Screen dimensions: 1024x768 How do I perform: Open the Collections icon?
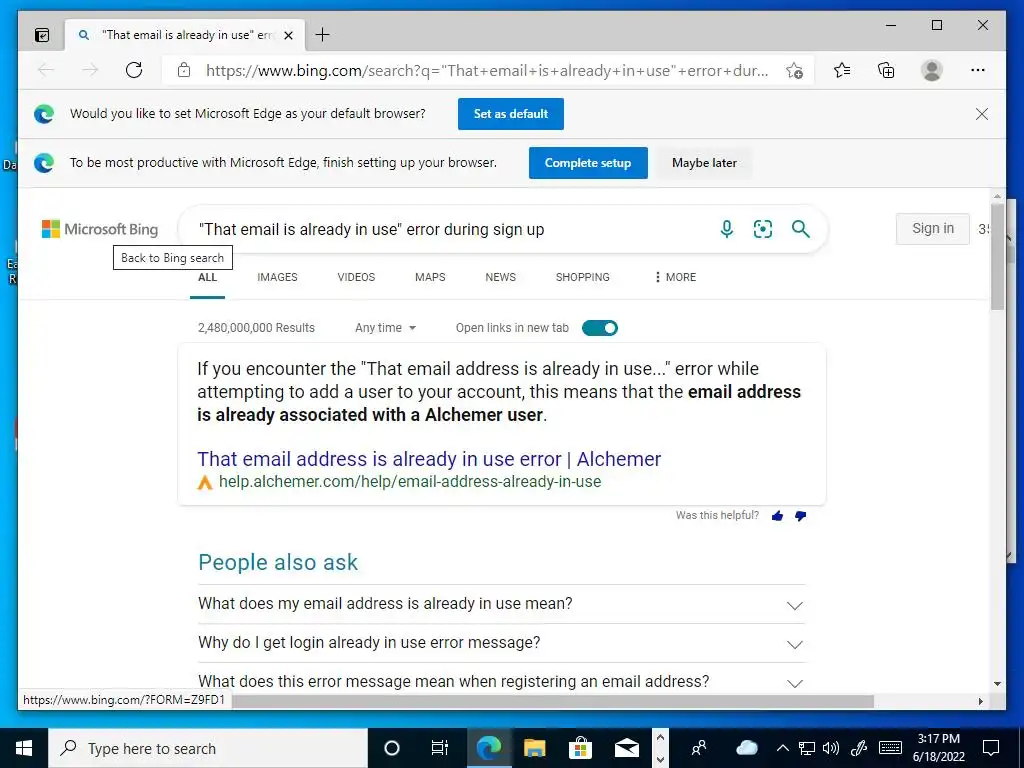point(886,70)
